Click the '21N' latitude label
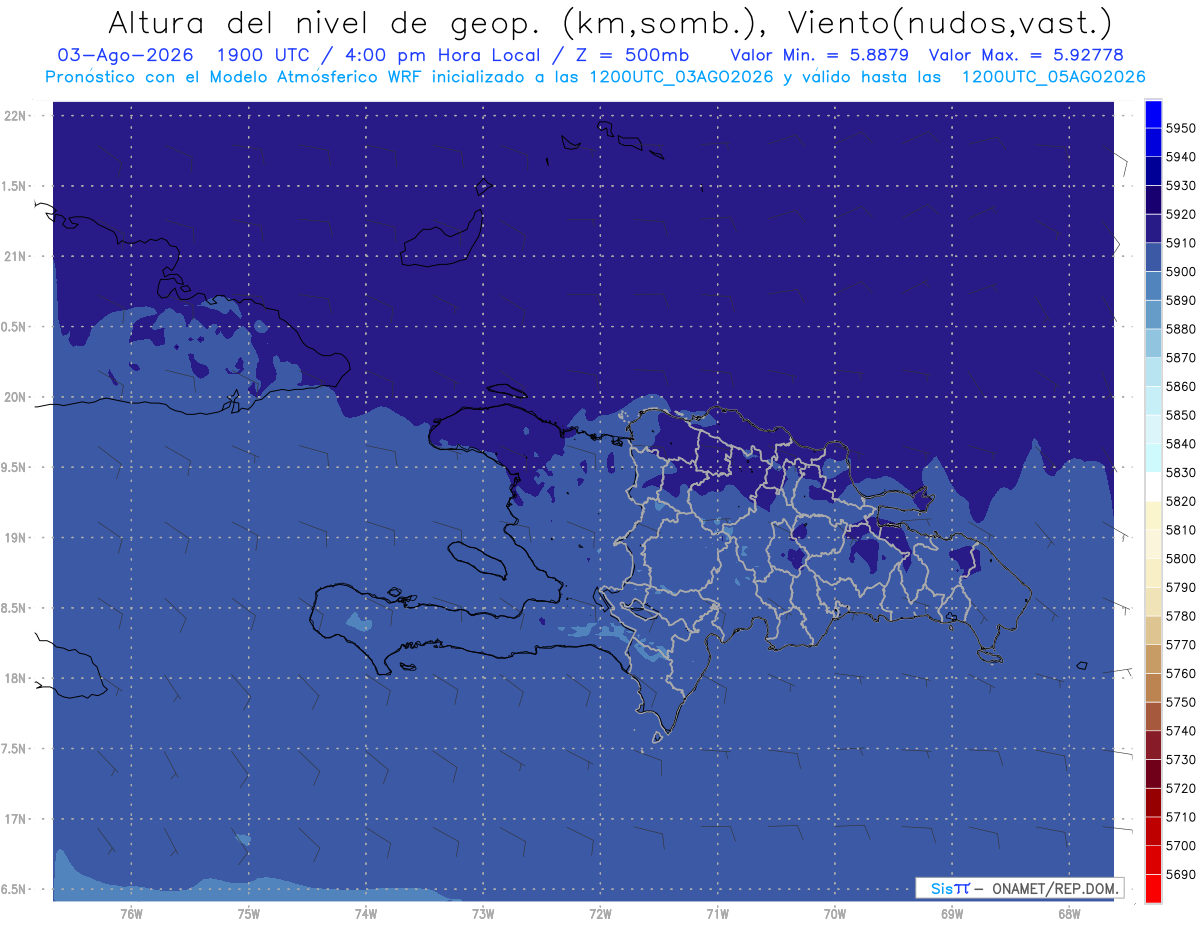This screenshot has height=927, width=1200. point(15,256)
